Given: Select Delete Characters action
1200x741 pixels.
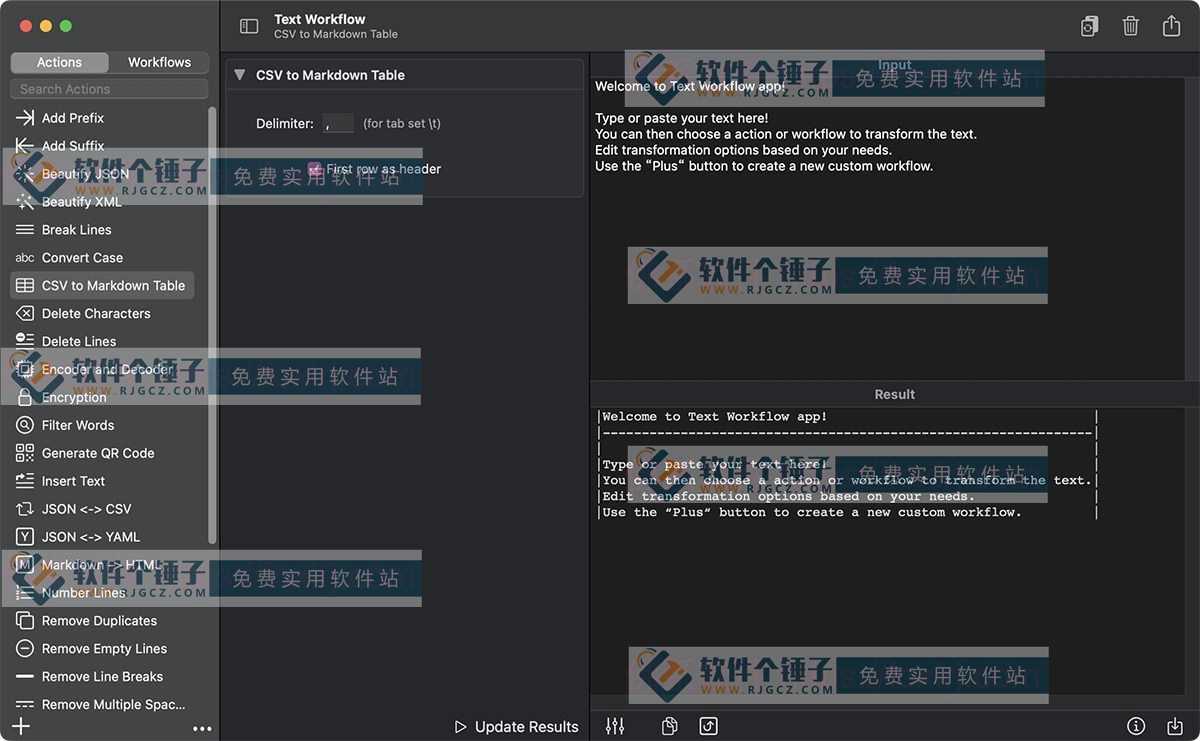Looking at the screenshot, I should tap(96, 314).
